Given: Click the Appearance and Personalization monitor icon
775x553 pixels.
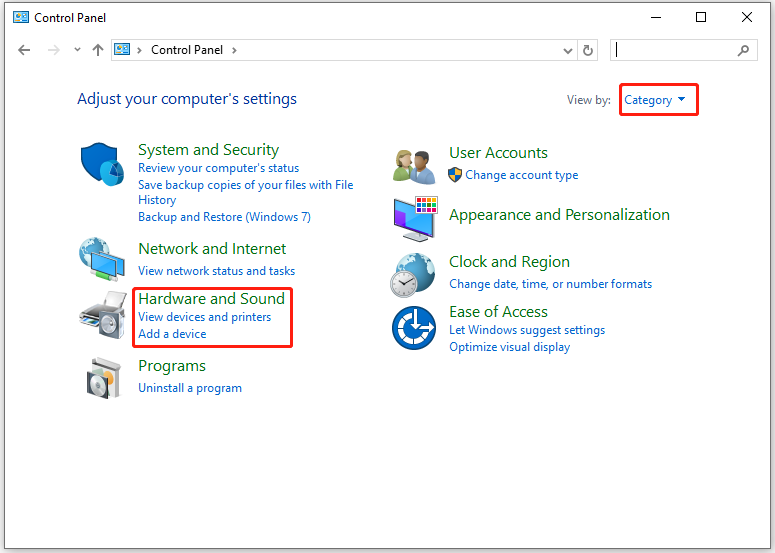Looking at the screenshot, I should pos(415,219).
